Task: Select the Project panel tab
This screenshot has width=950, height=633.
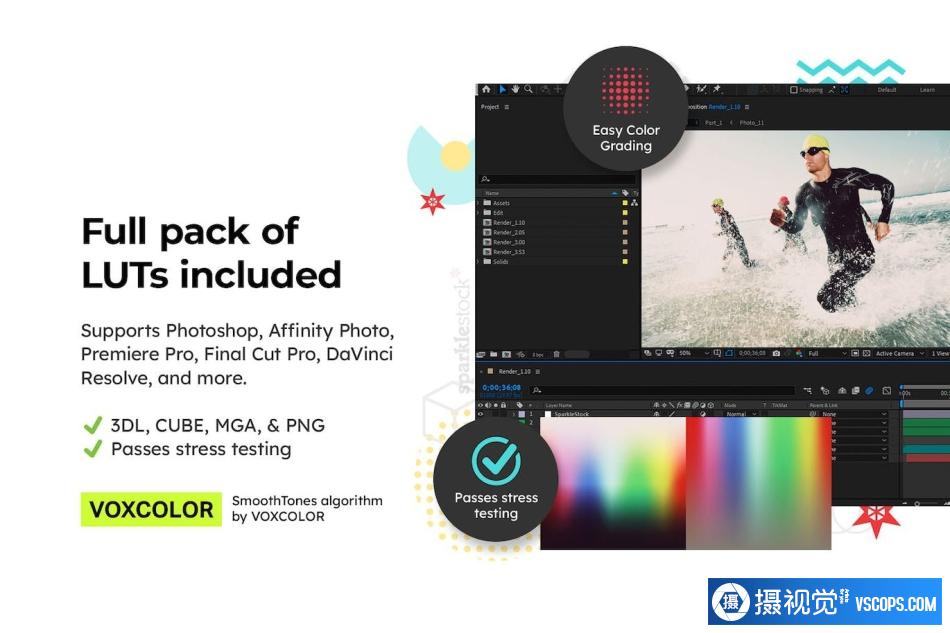Action: tap(490, 107)
